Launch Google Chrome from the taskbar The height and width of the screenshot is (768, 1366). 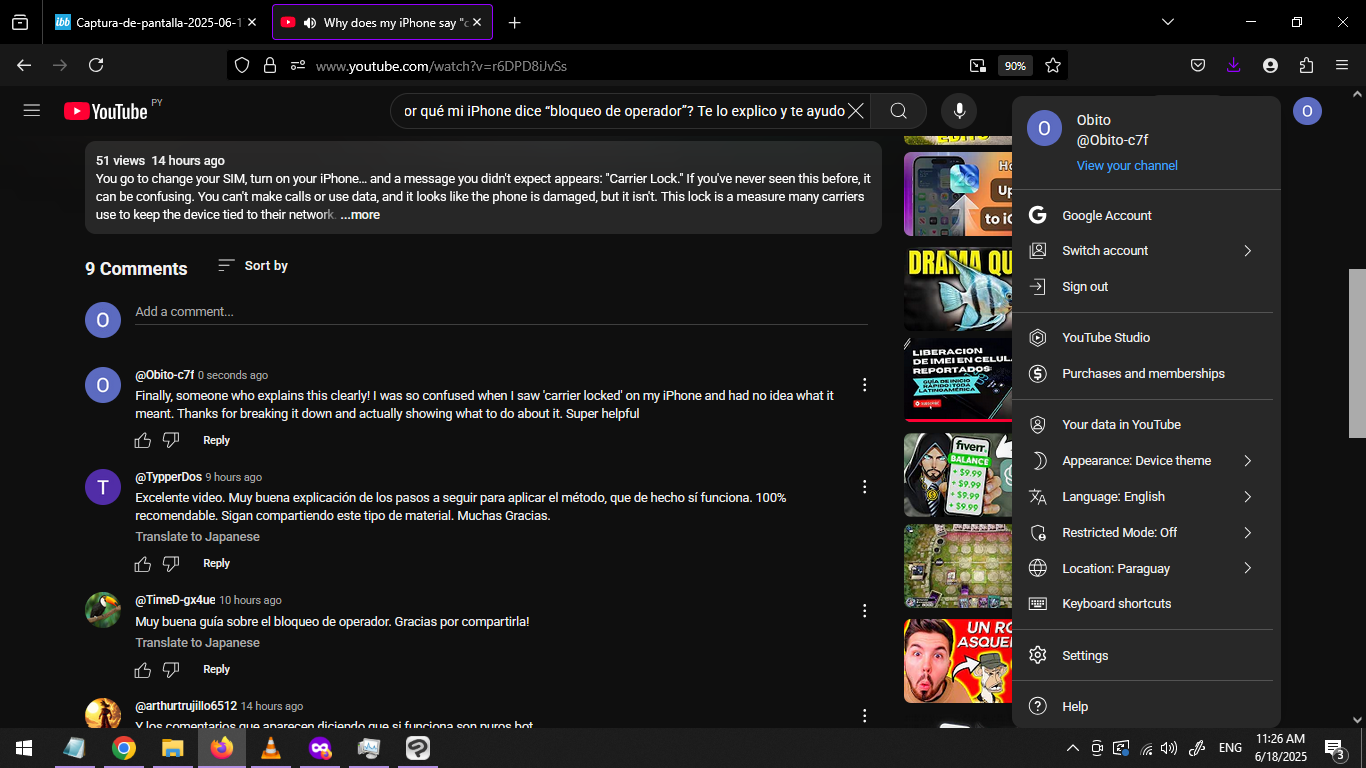124,748
